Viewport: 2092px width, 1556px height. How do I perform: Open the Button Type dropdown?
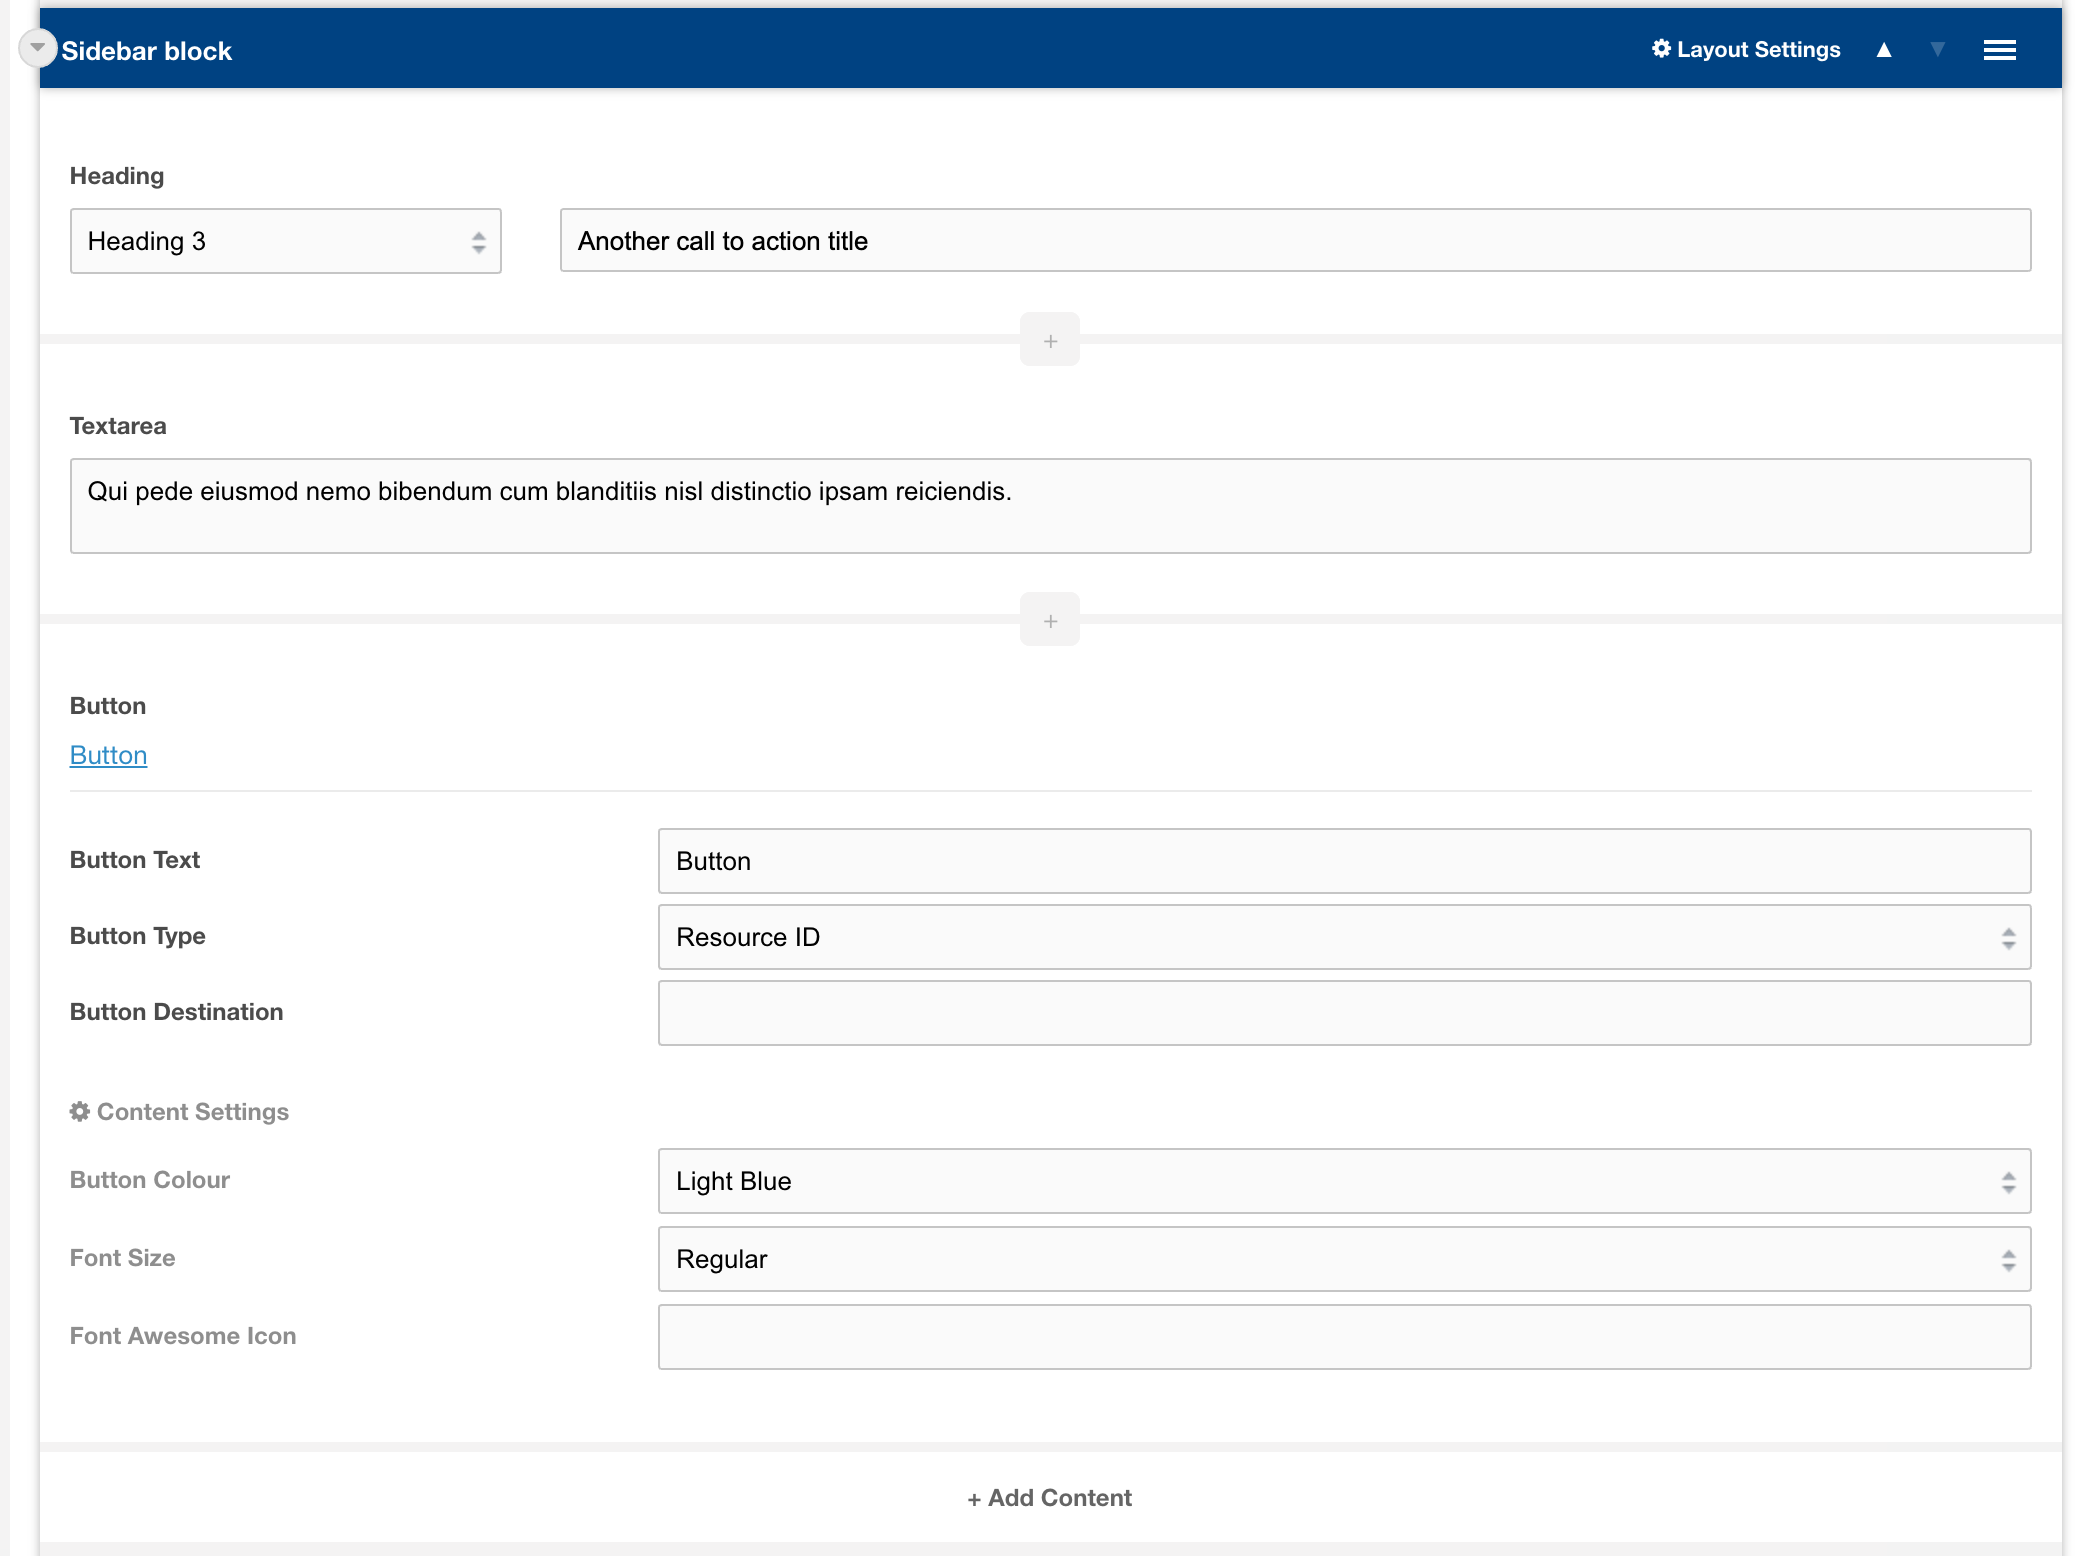click(1344, 937)
